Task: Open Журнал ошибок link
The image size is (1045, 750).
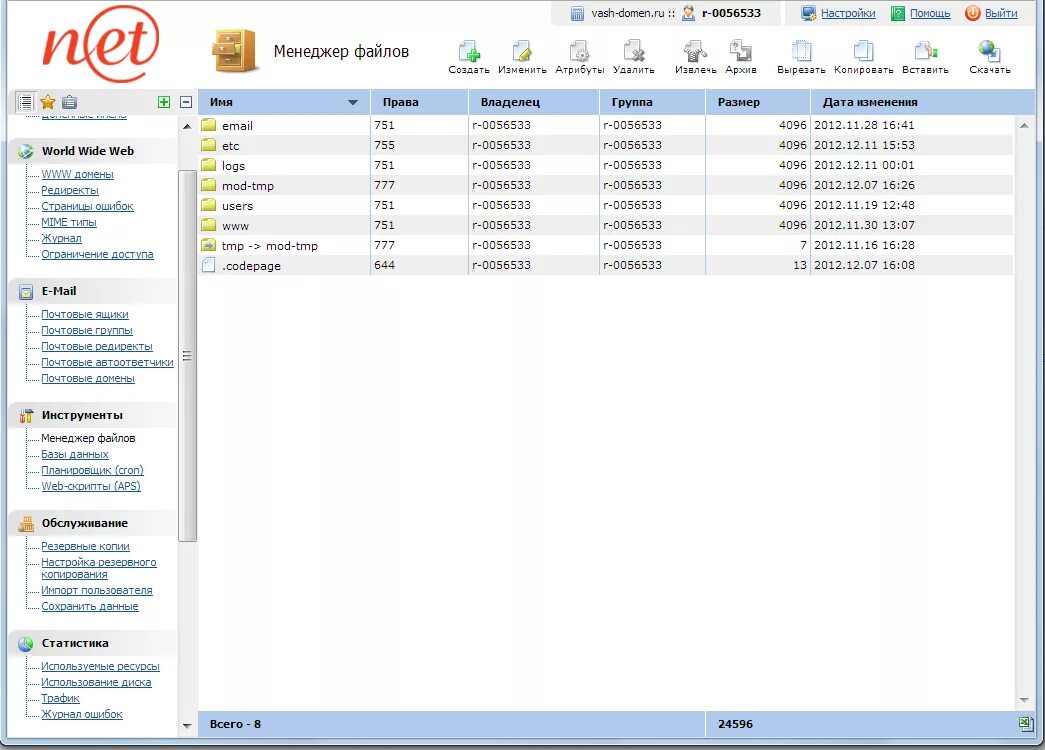Action: [82, 714]
